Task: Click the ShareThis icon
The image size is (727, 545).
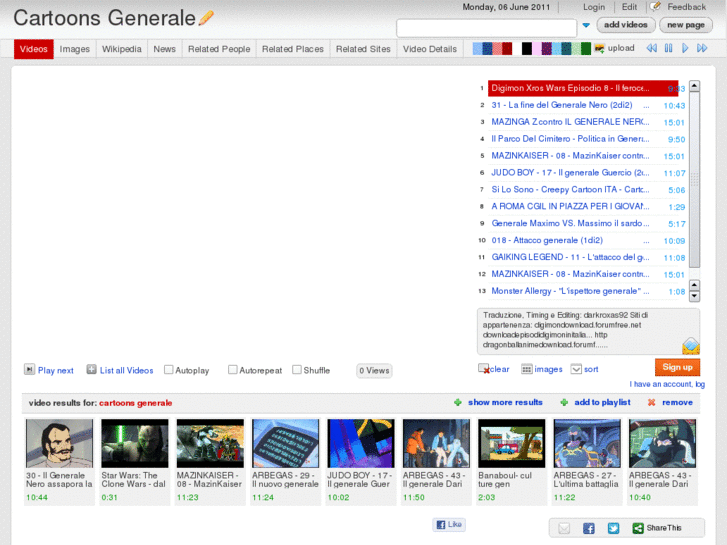Action: pyautogui.click(x=638, y=528)
